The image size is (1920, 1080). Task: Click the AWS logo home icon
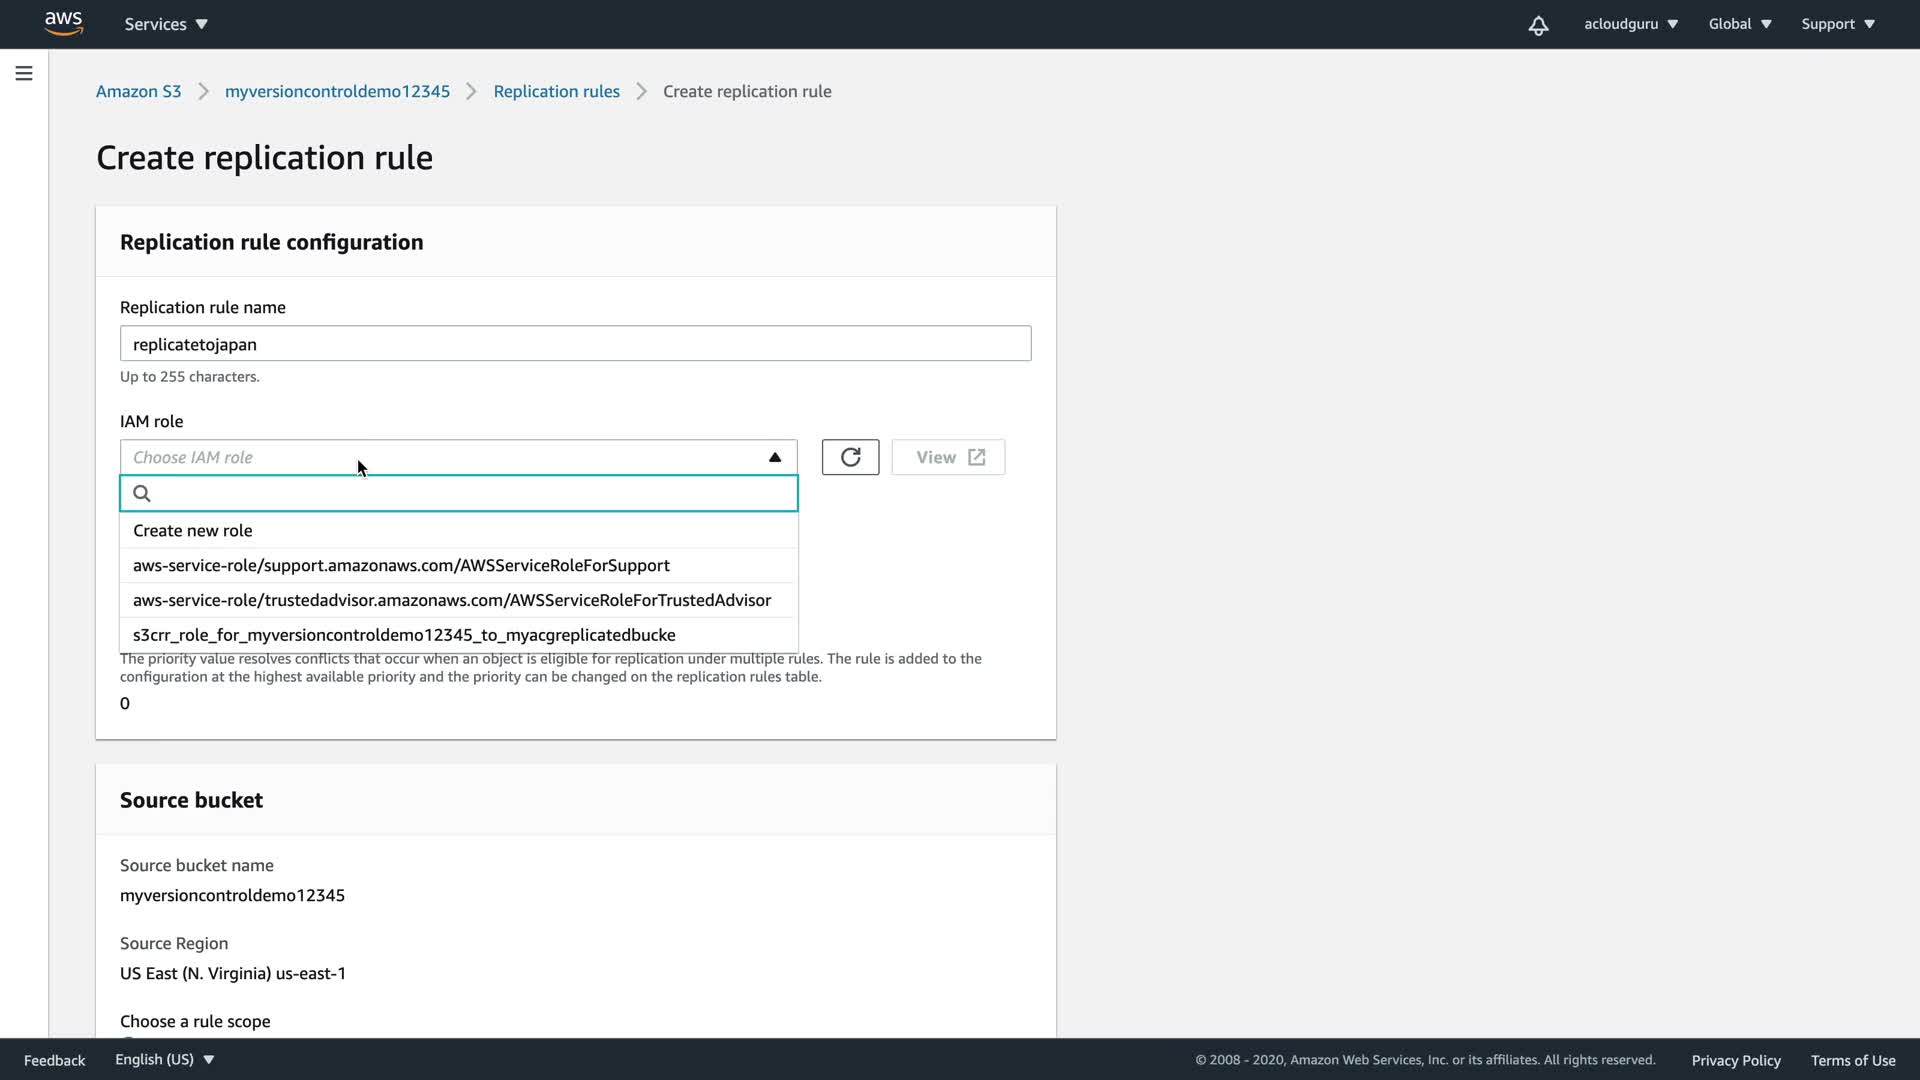63,23
